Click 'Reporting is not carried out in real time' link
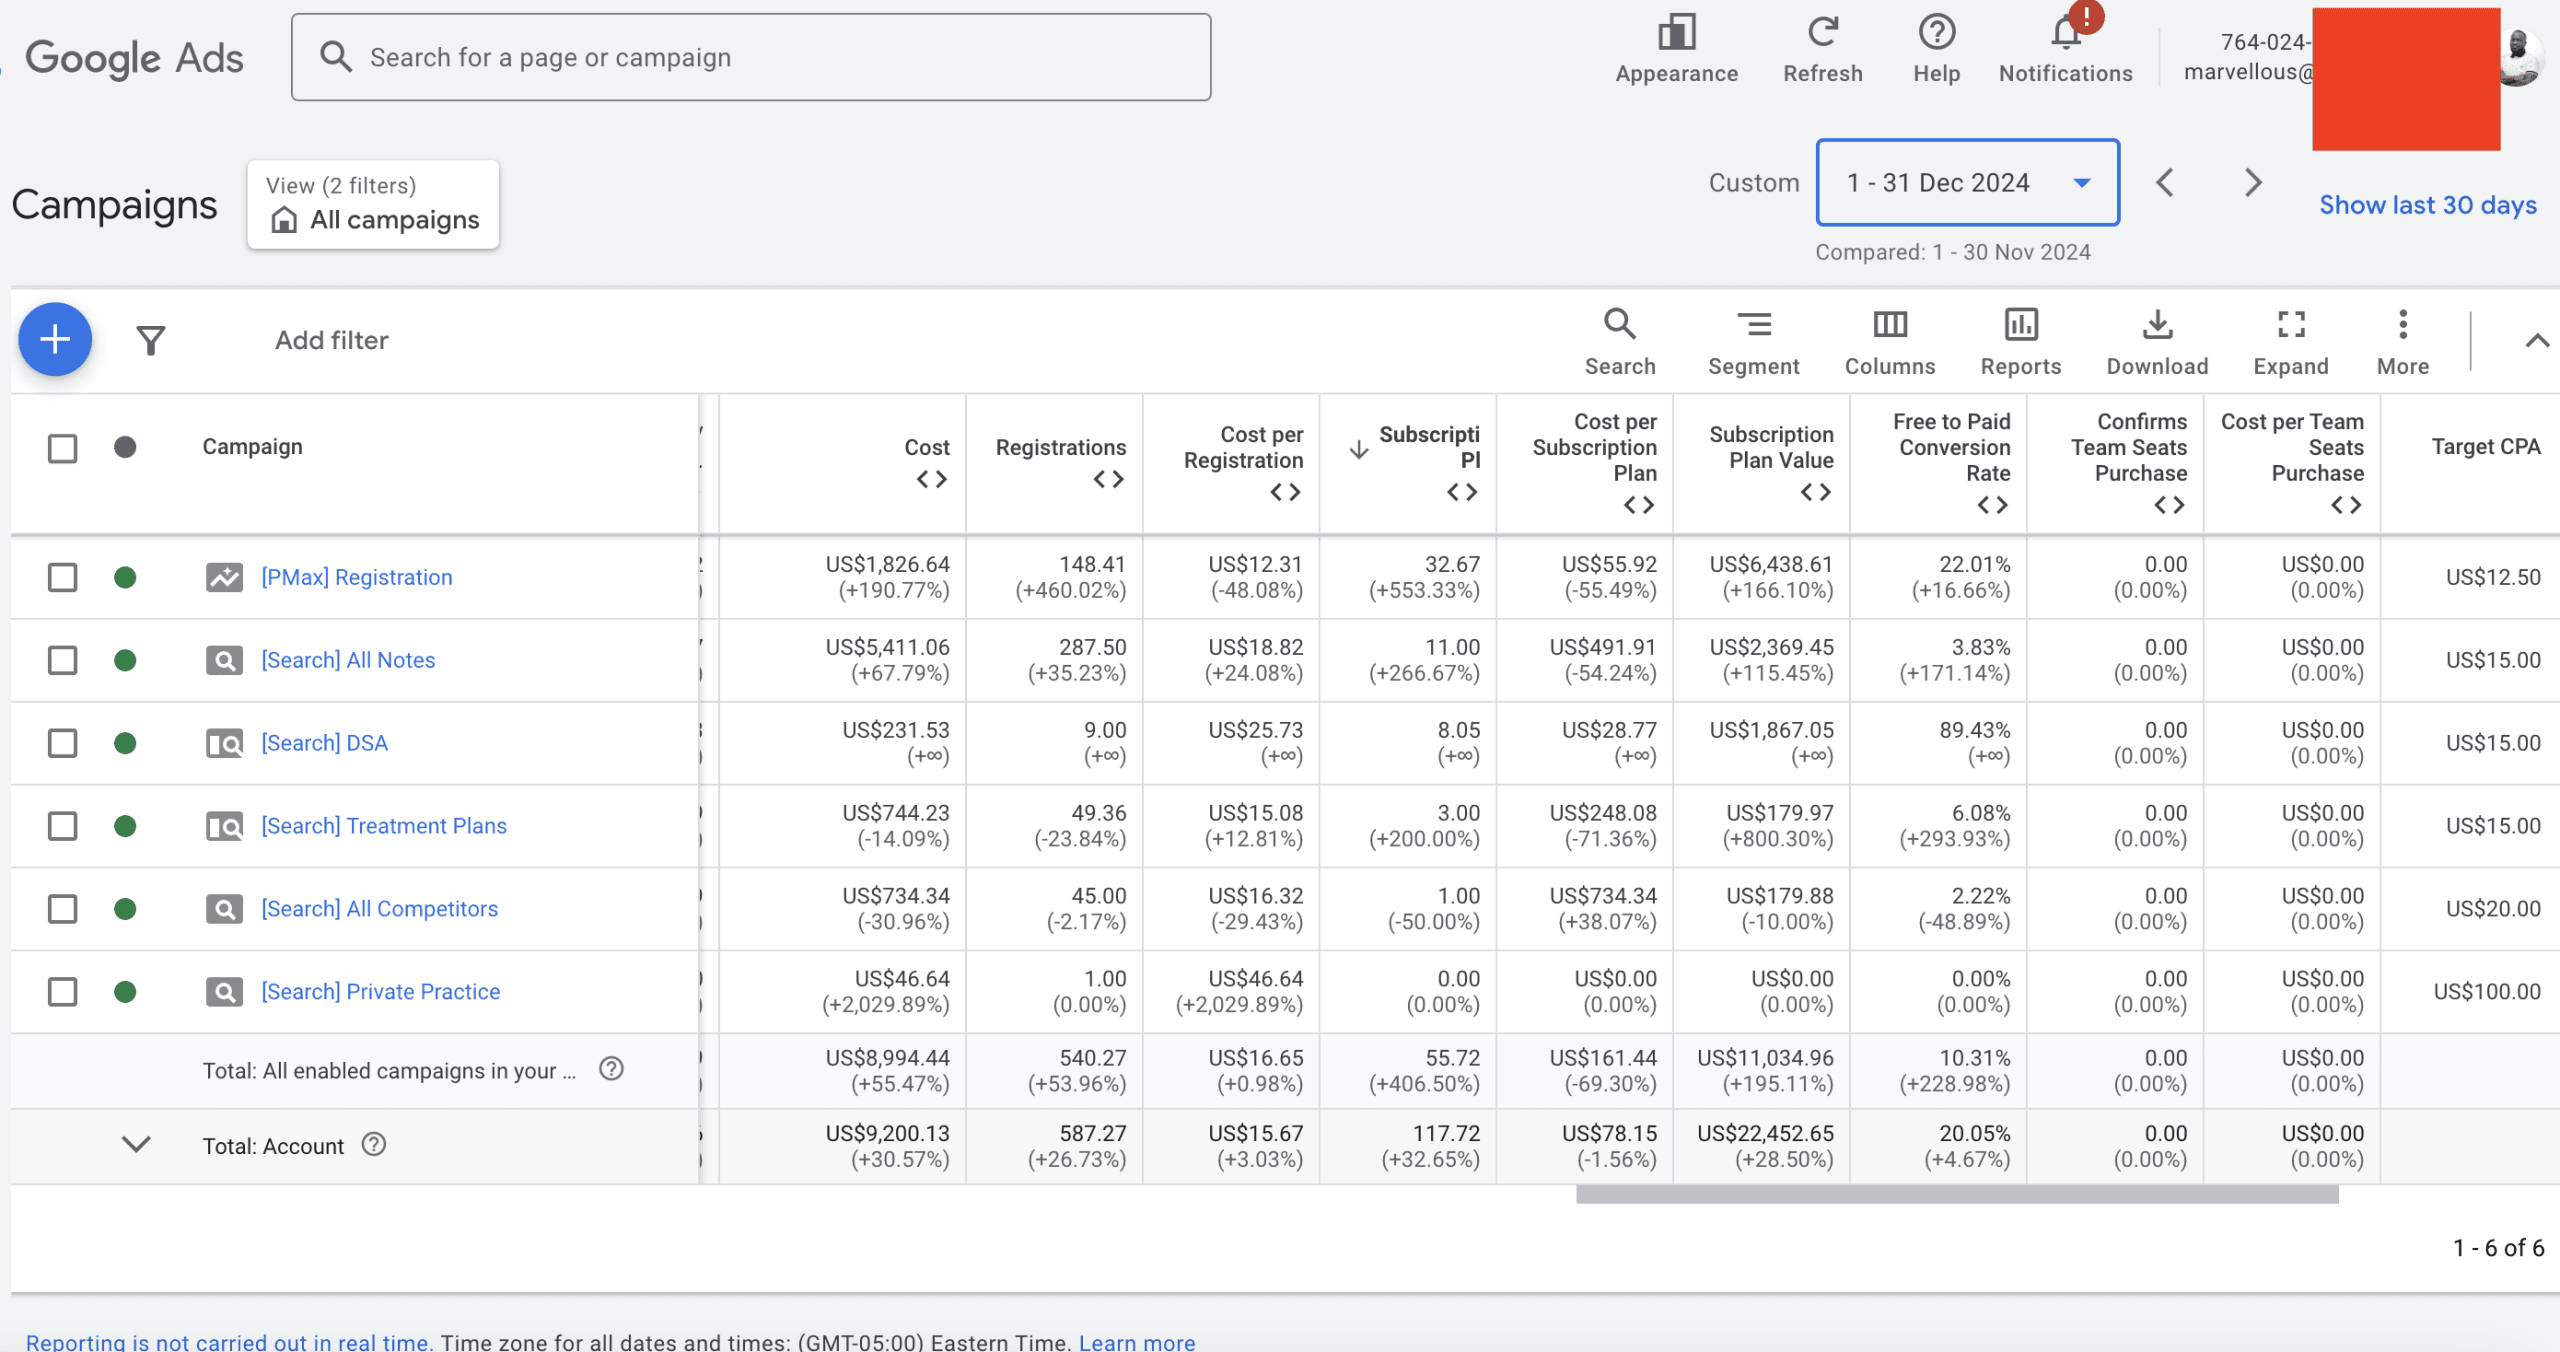 229,1342
